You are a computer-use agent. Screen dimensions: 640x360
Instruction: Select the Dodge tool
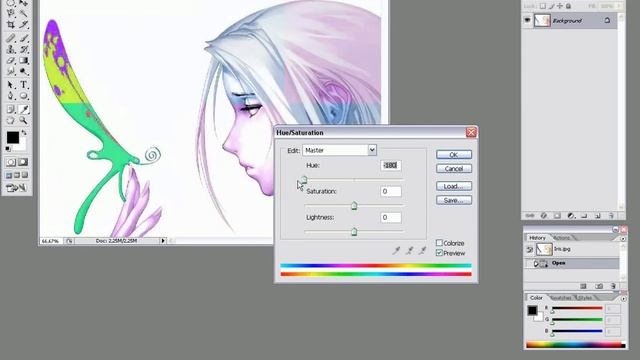(23, 72)
